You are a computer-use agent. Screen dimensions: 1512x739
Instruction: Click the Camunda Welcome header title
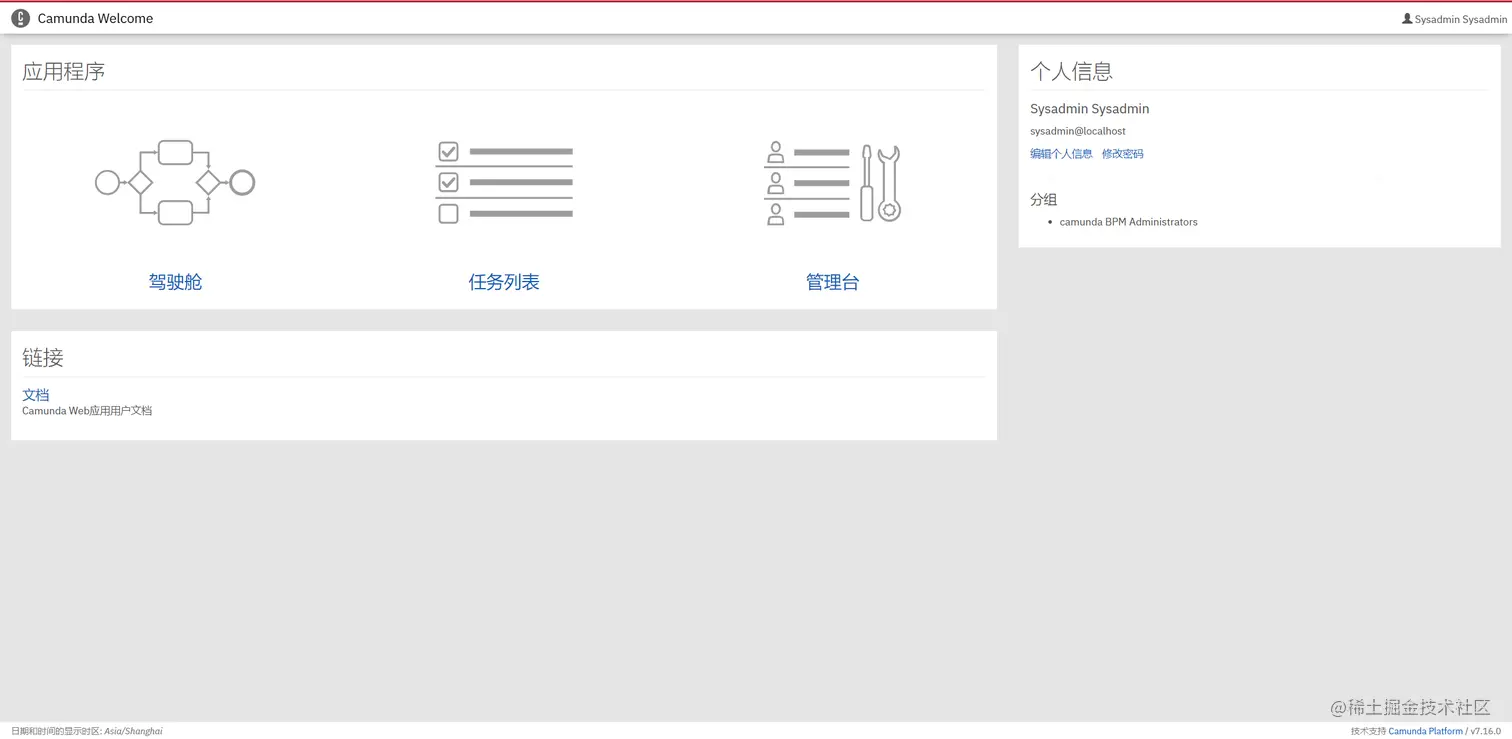pyautogui.click(x=95, y=18)
